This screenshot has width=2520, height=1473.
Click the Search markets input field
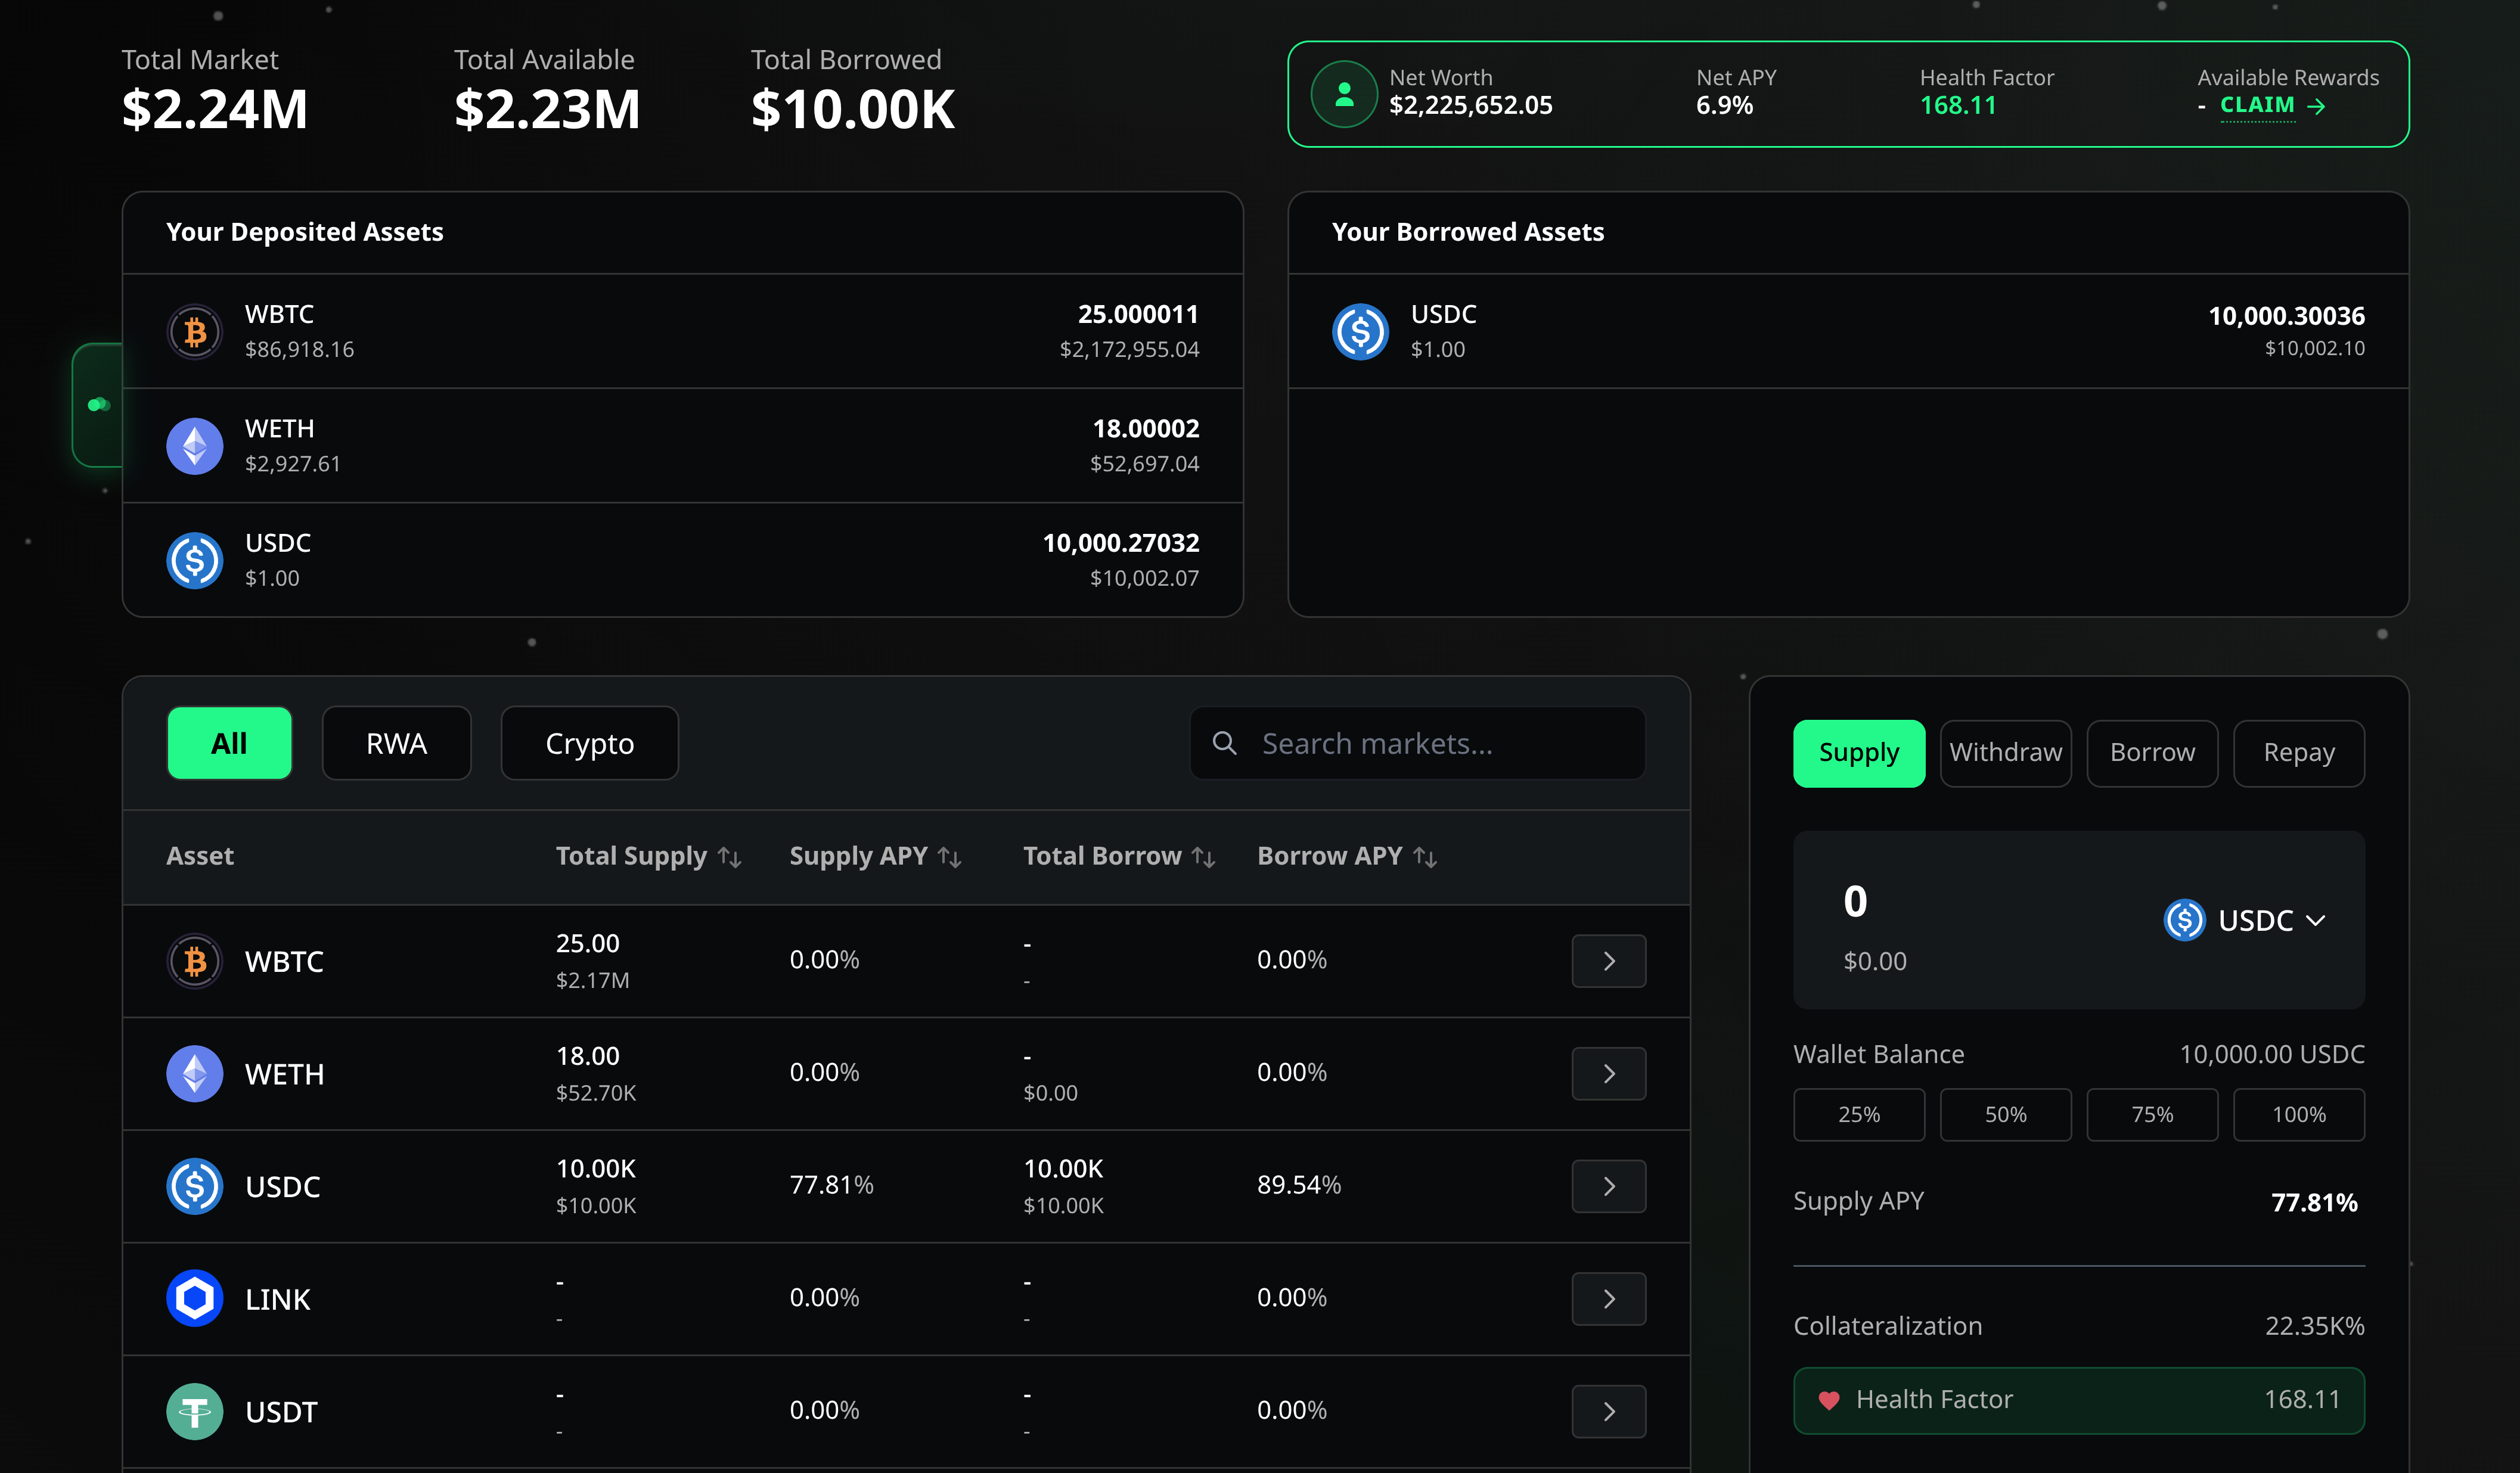1440,743
